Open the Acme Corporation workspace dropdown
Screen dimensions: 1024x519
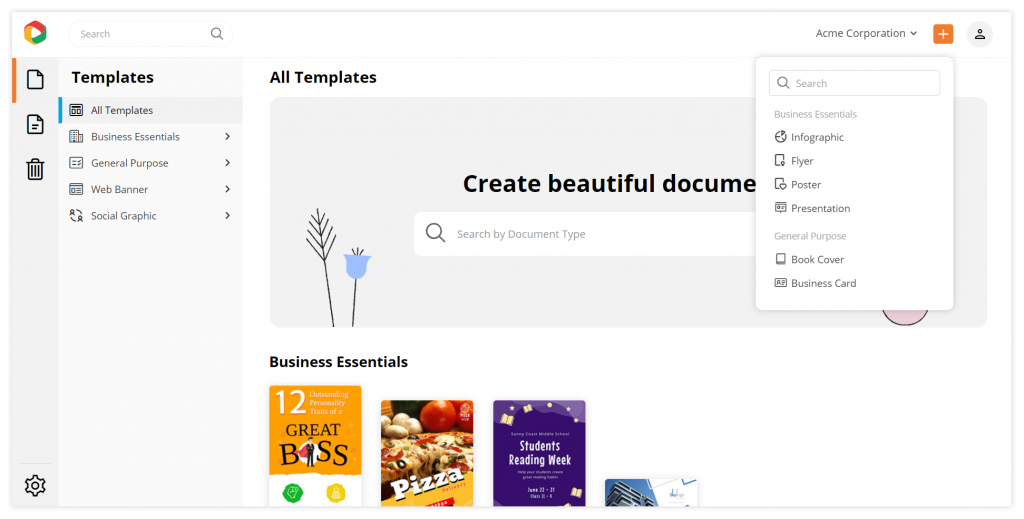[866, 33]
